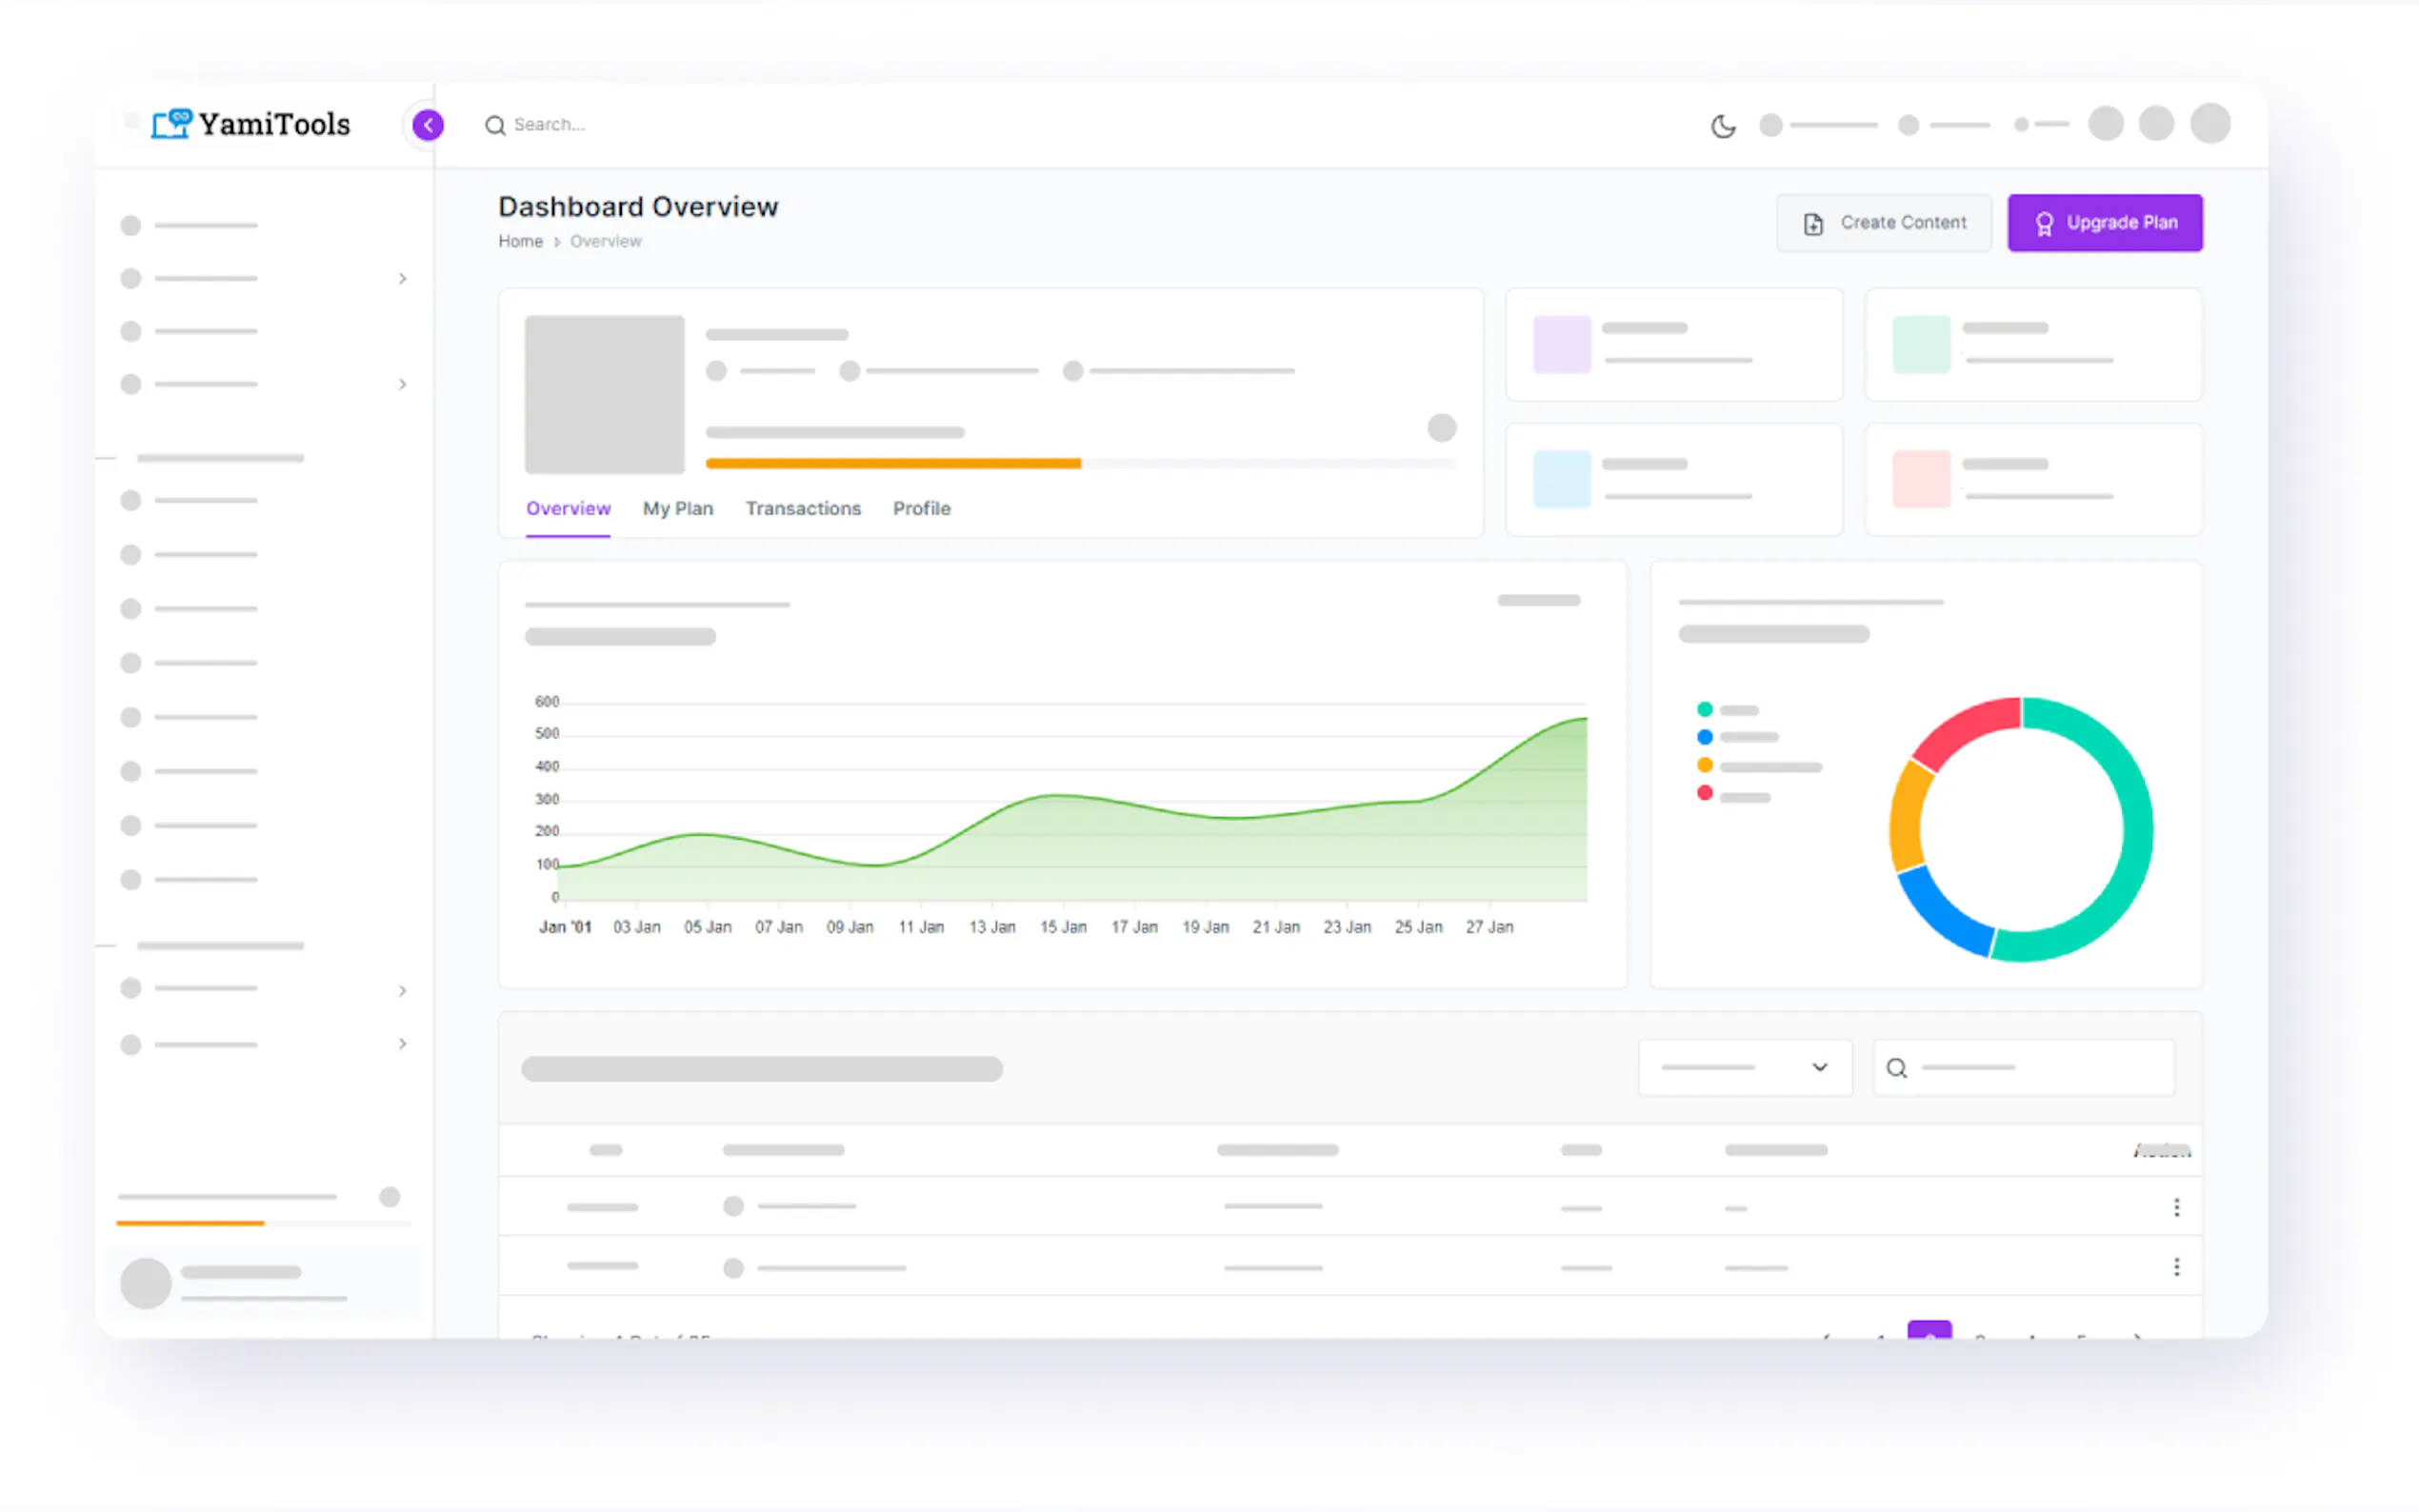The height and width of the screenshot is (1512, 2419).
Task: Click the search magnifier icon in the top bar
Action: coord(495,125)
